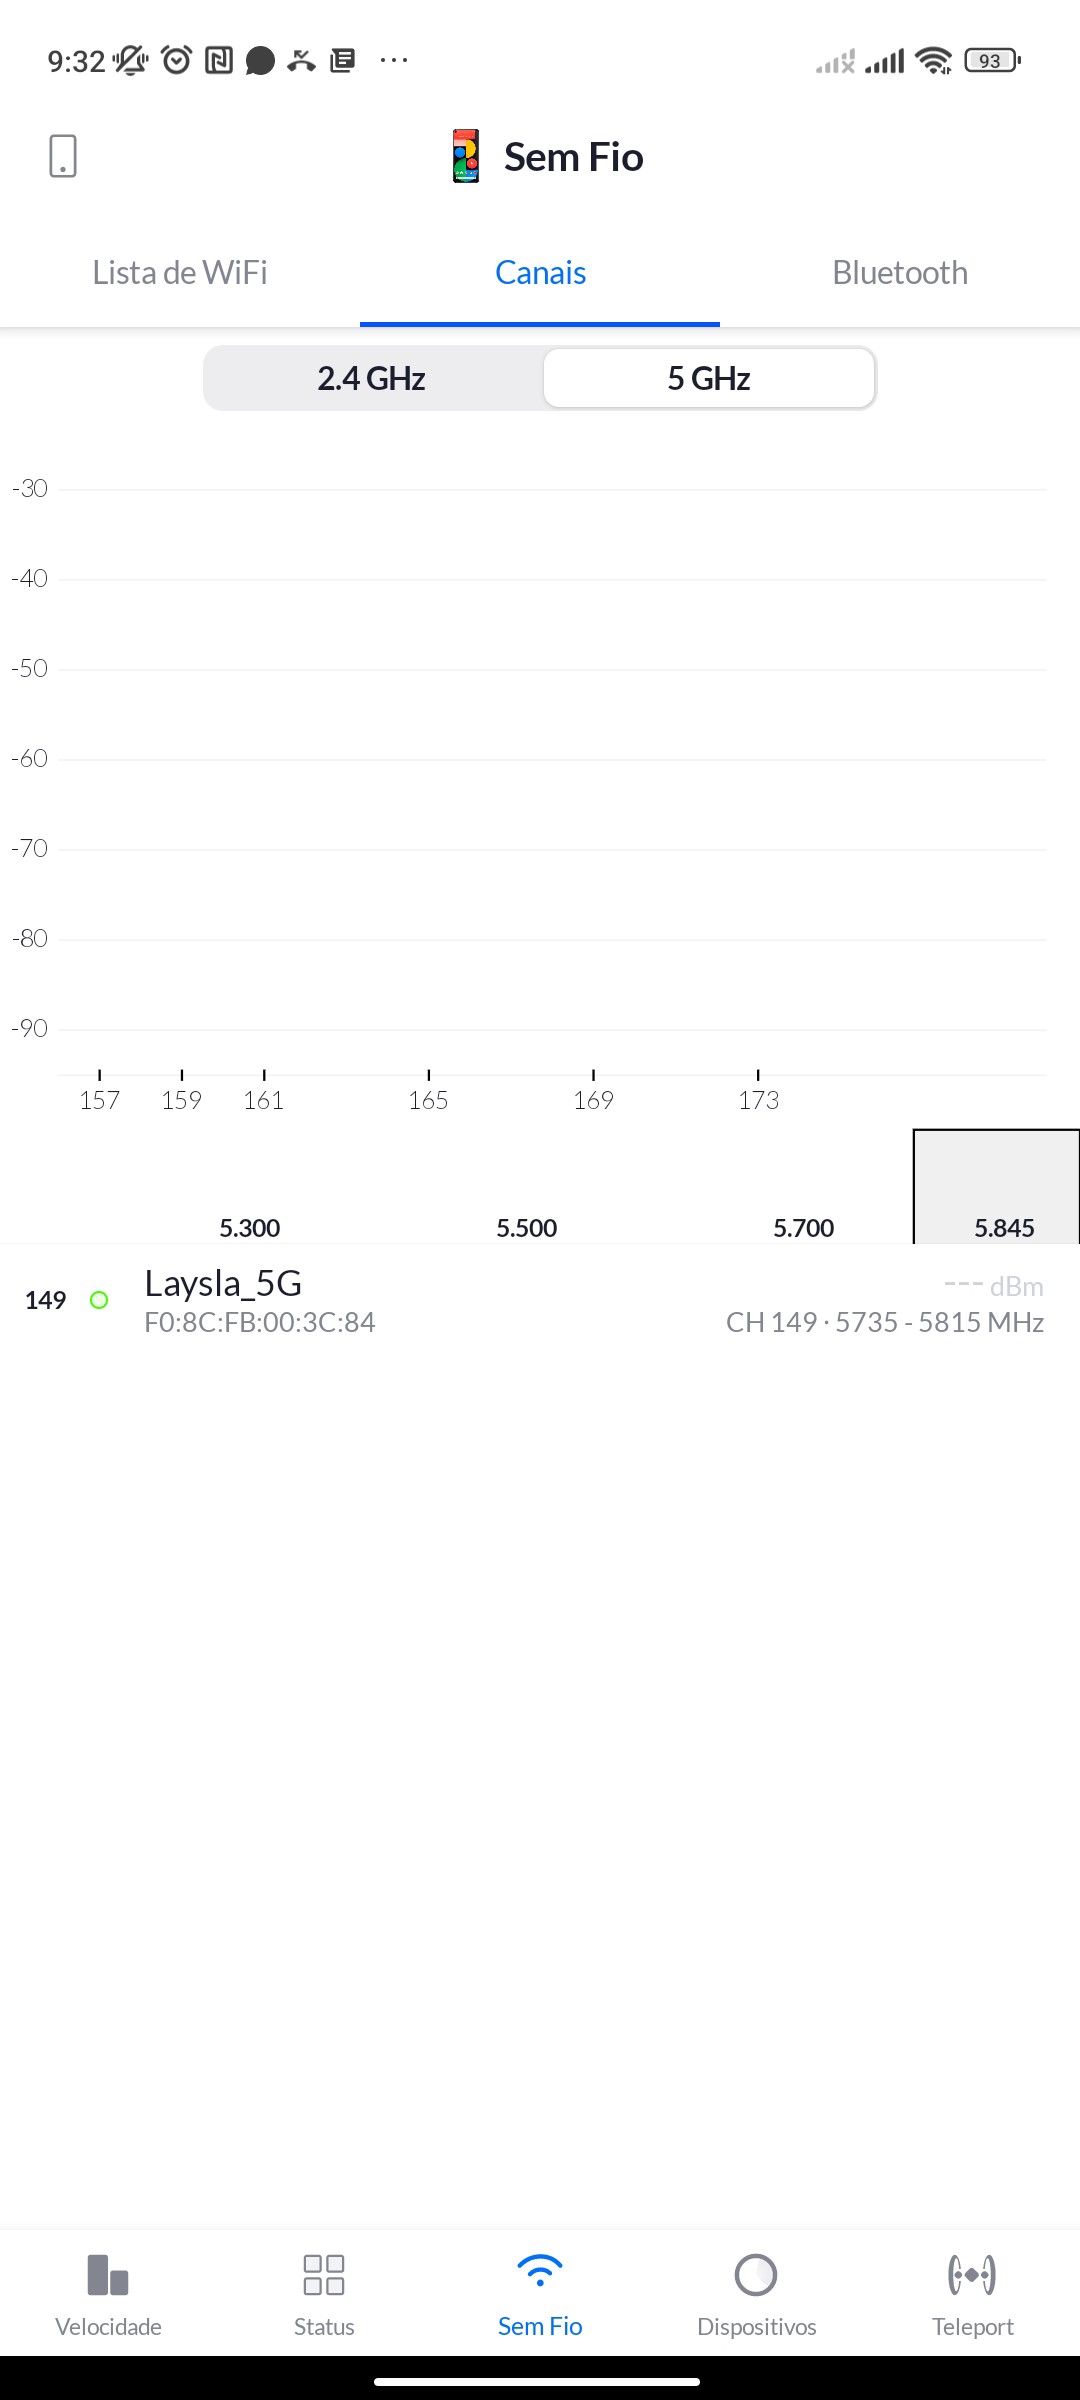Open the Dispositivos circle icon
Screen dimensions: 1080x2400
pyautogui.click(x=756, y=2274)
